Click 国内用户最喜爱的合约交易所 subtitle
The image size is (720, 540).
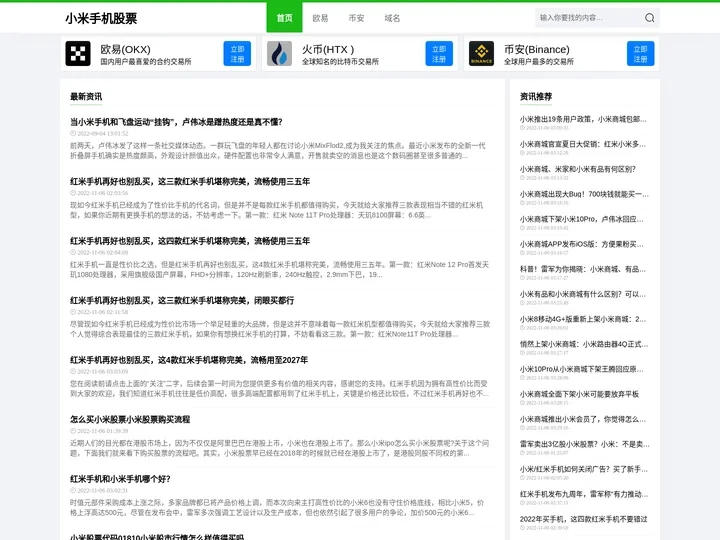coord(146,62)
